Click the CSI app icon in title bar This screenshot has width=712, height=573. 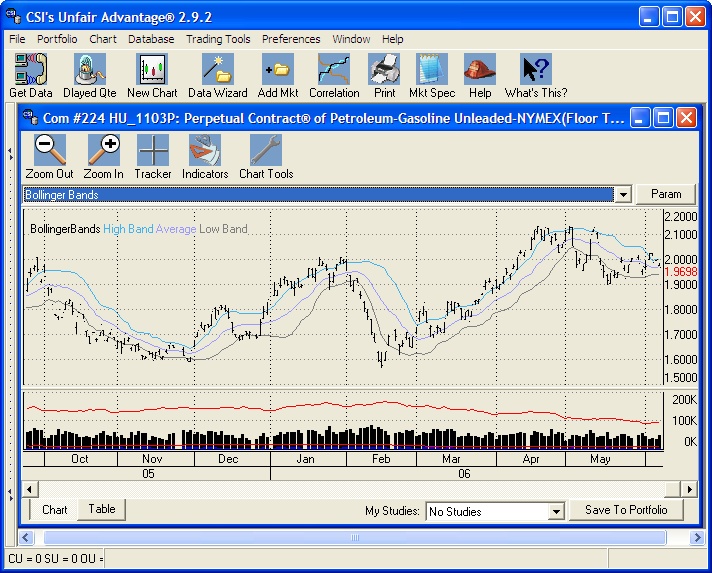point(13,16)
